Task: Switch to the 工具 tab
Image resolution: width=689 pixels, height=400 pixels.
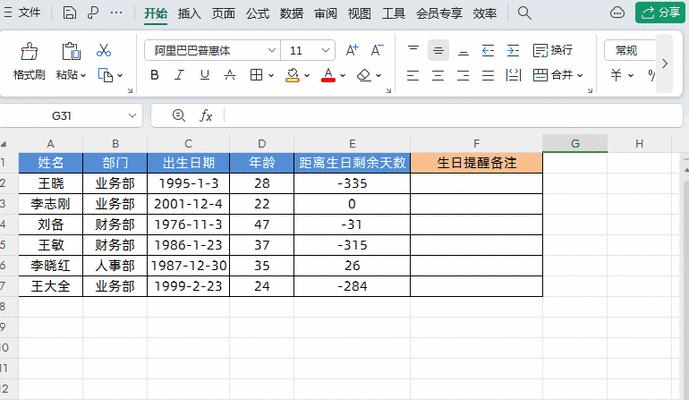Action: (x=393, y=13)
